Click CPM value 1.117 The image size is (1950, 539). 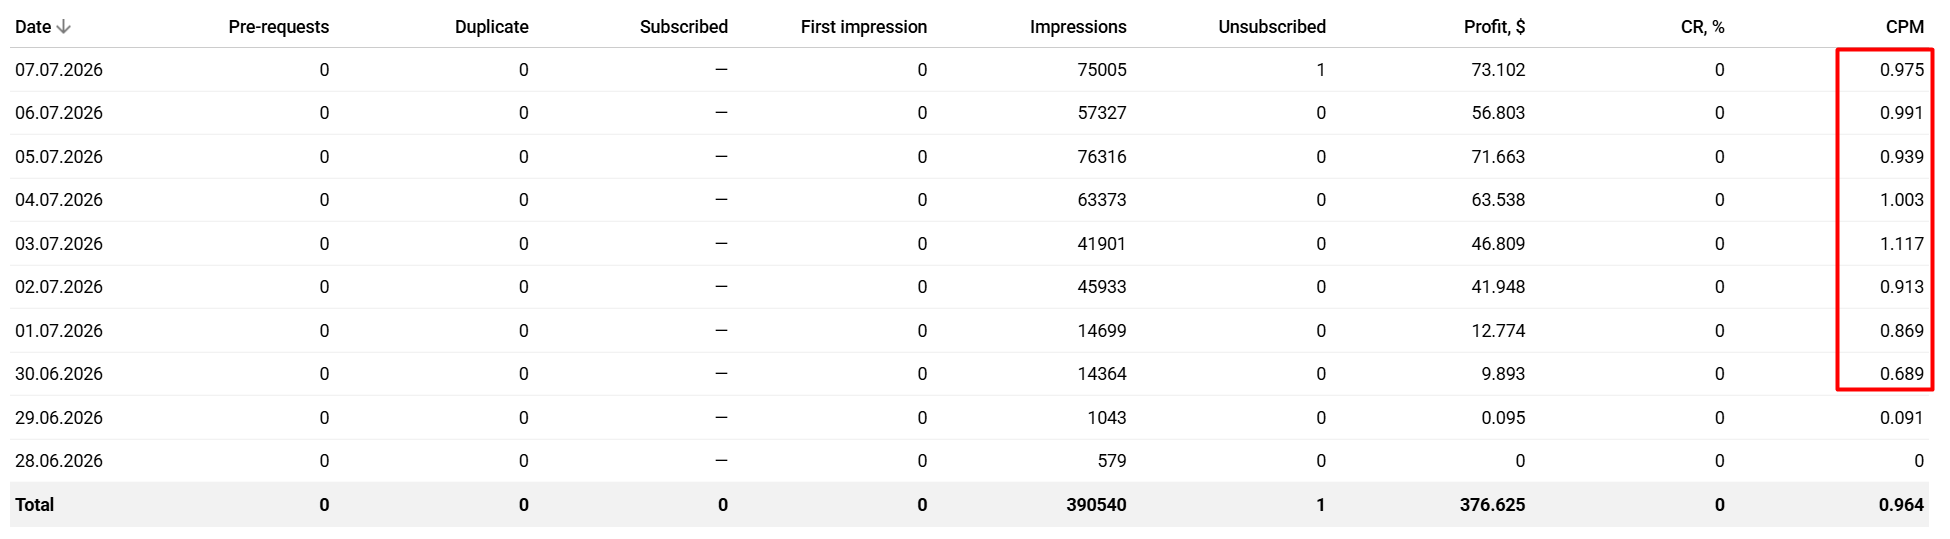point(1902,244)
